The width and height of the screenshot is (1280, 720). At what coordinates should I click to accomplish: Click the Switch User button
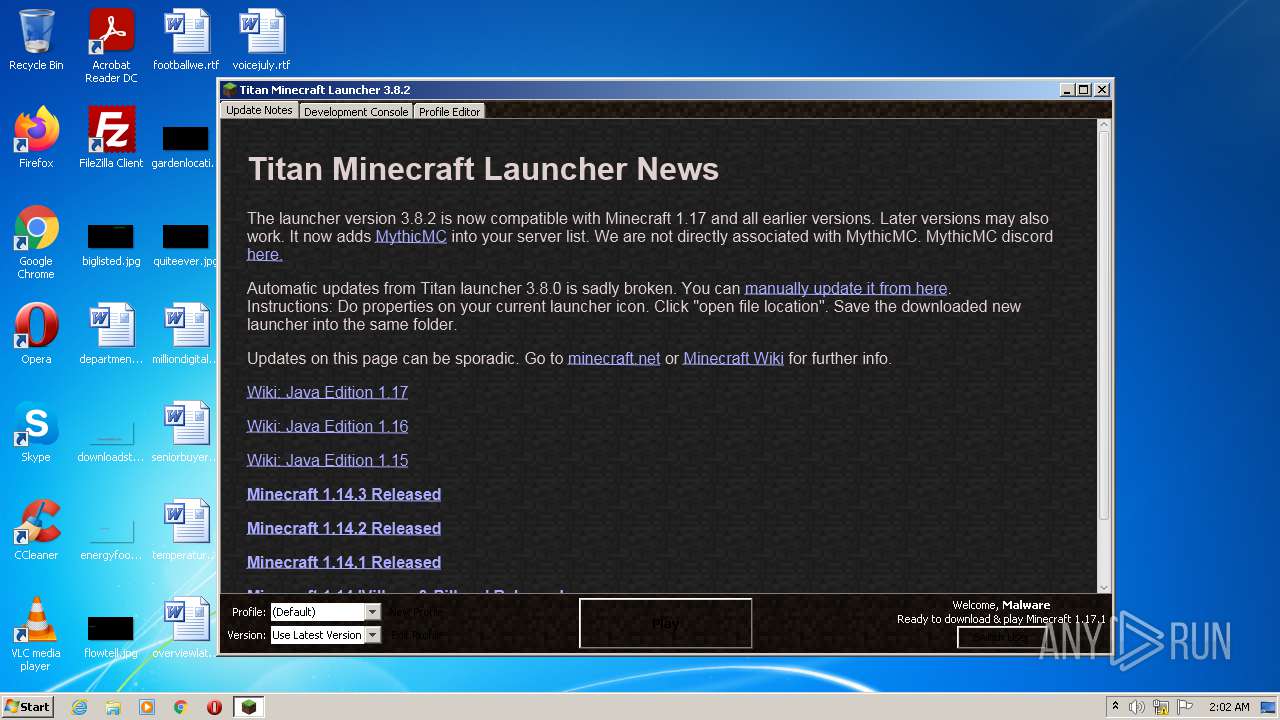(1001, 637)
